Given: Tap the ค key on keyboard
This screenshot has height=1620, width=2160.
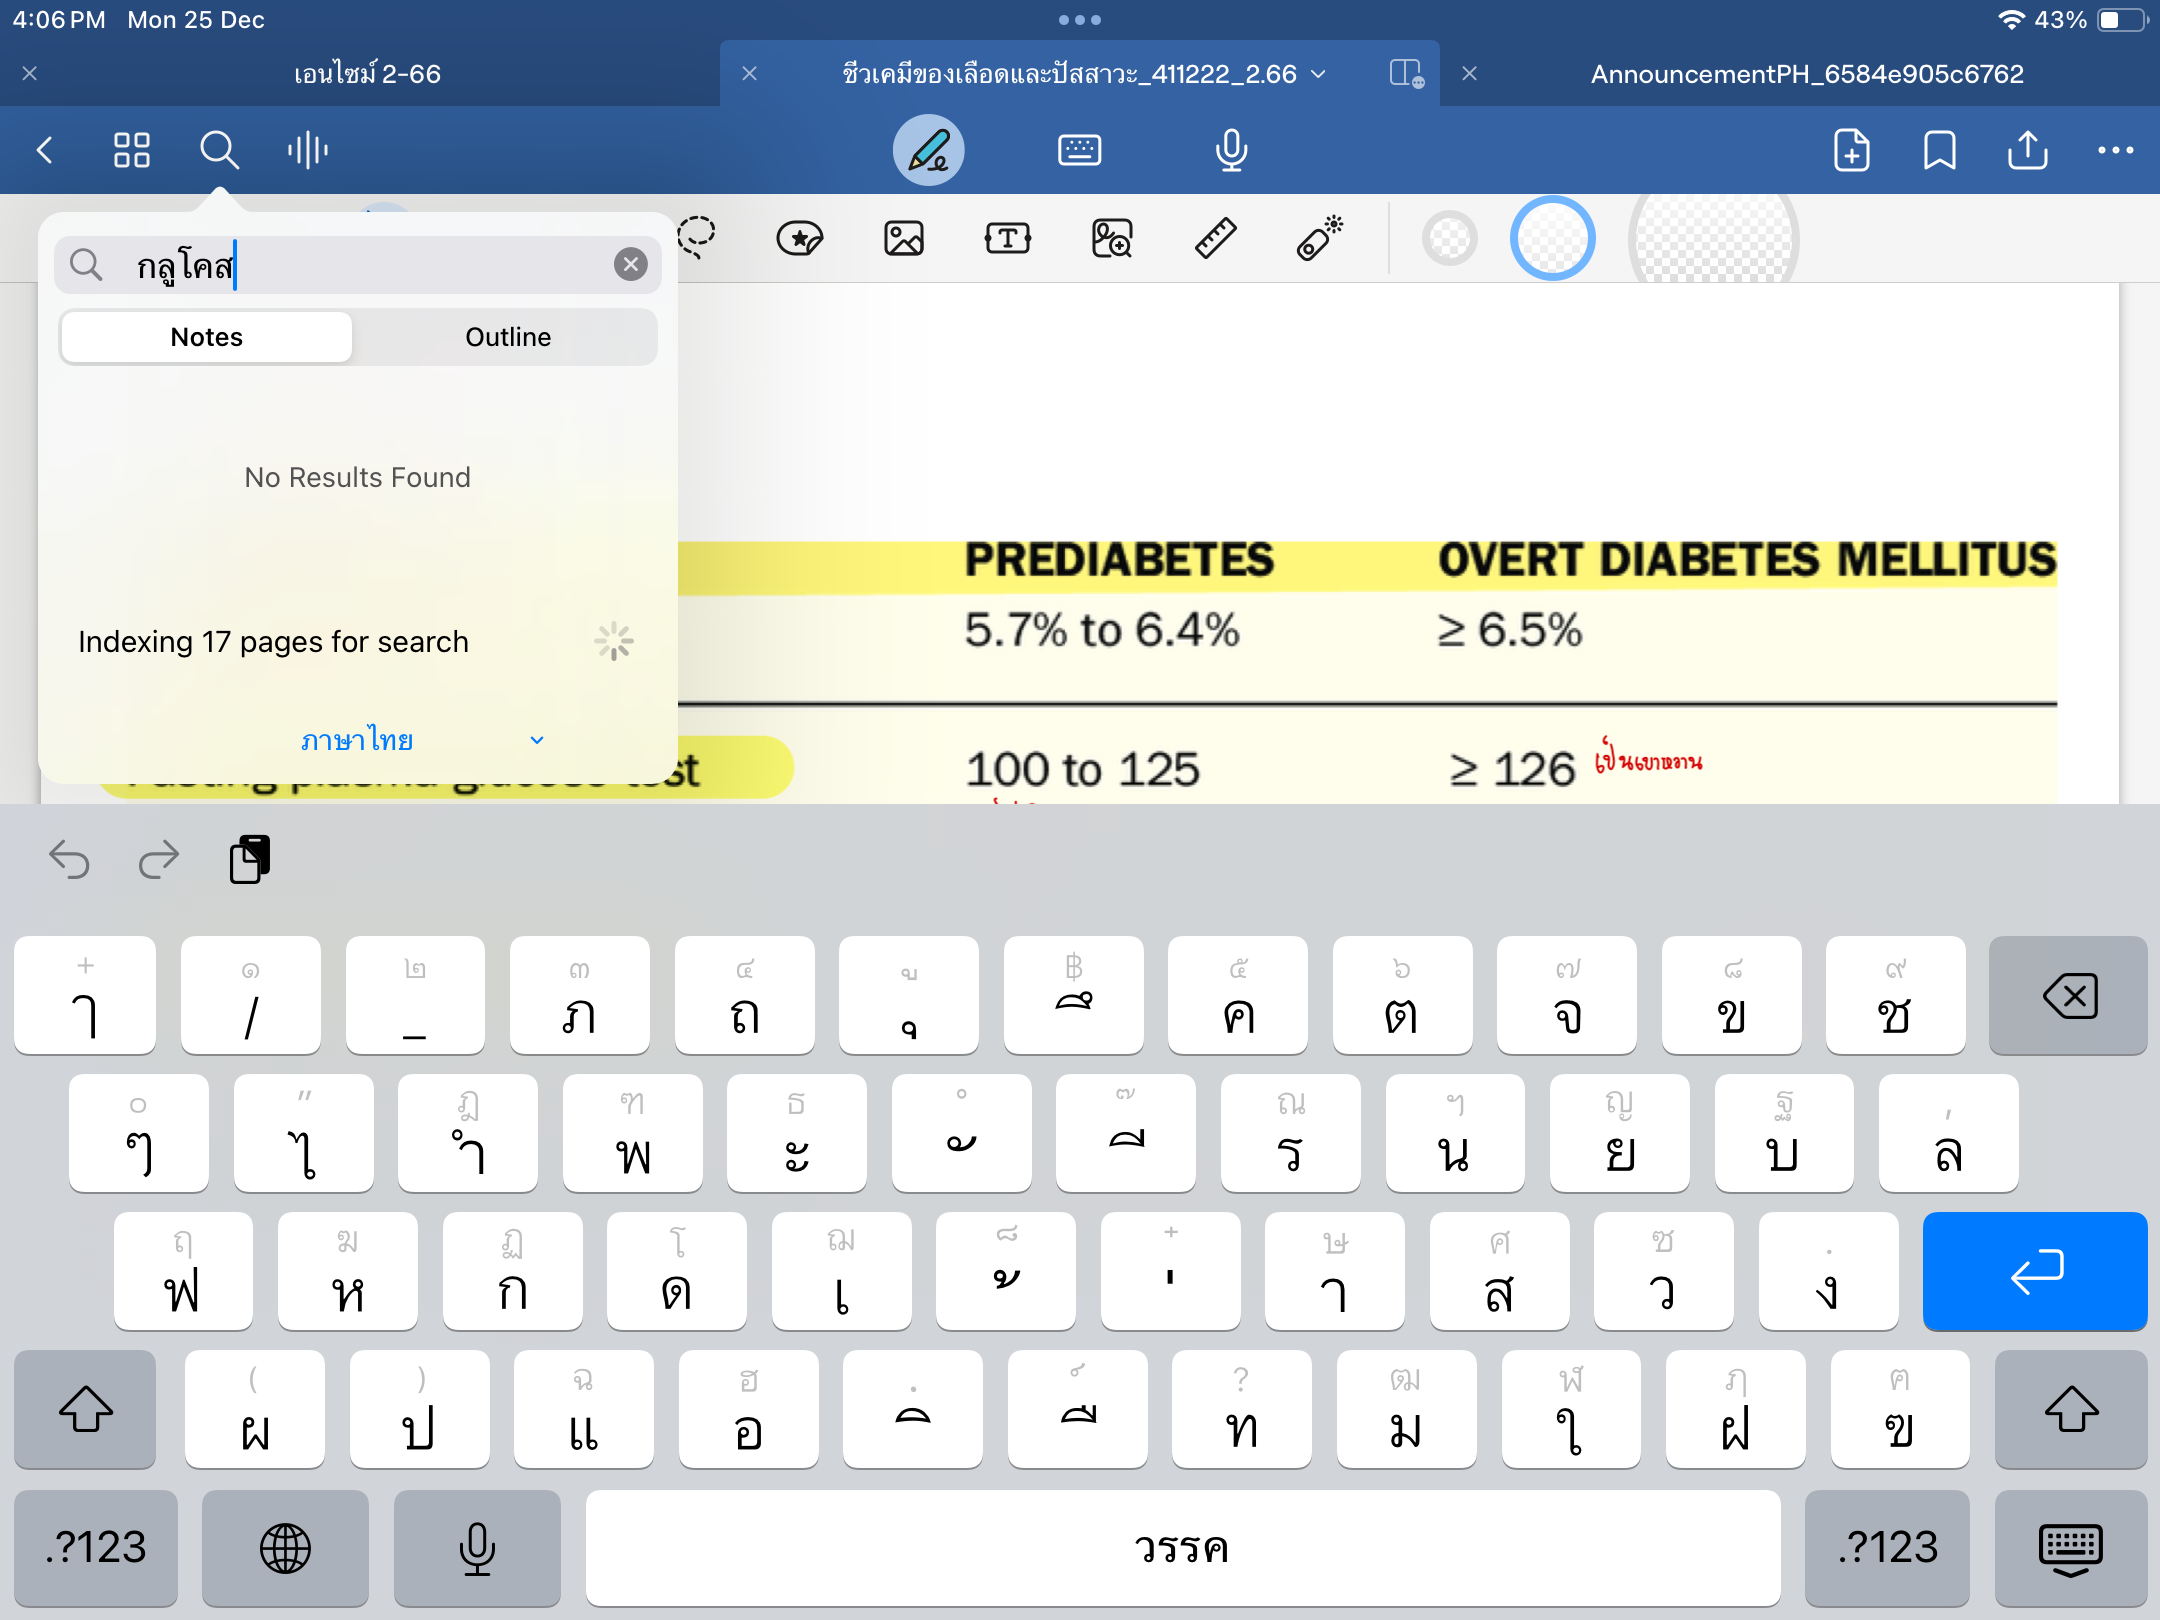Looking at the screenshot, I should coord(1237,995).
